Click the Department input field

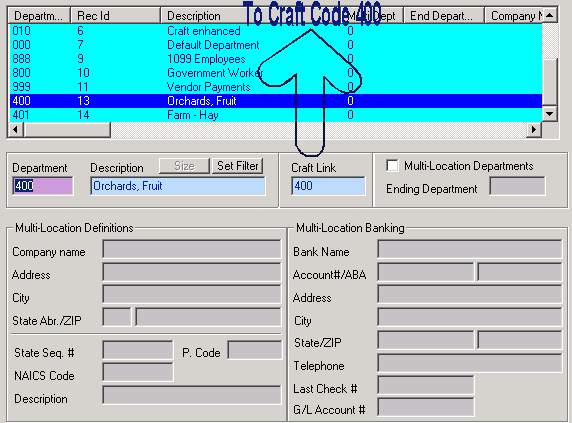43,186
